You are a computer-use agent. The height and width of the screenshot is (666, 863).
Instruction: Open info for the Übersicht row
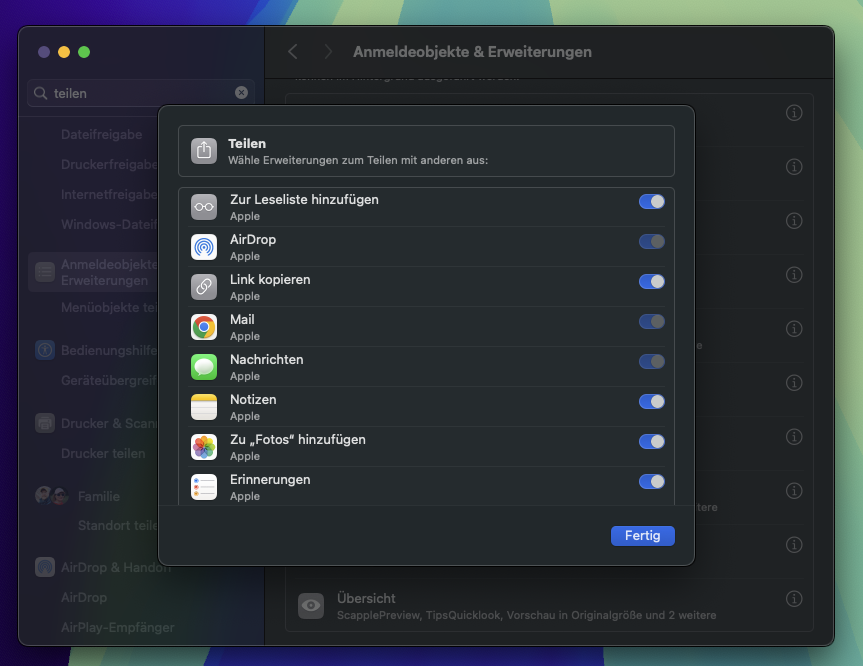[794, 599]
